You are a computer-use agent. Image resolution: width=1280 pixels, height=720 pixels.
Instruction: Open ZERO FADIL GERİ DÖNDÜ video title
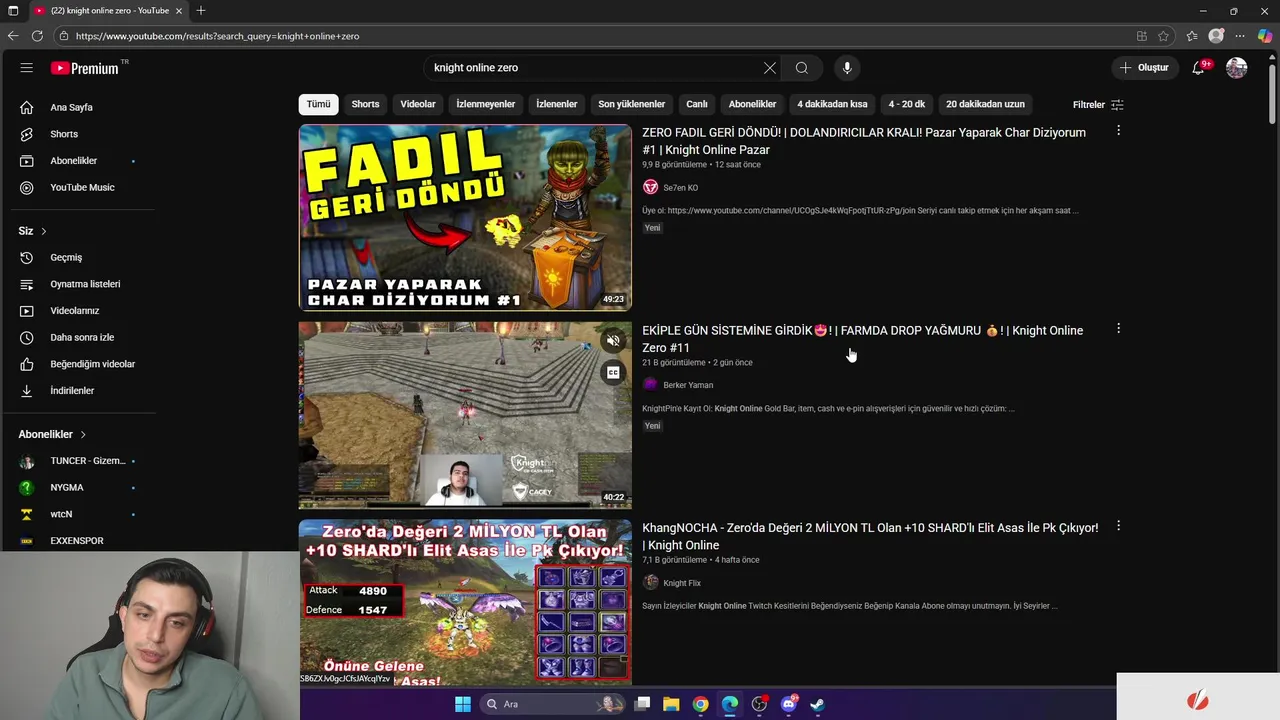pyautogui.click(x=864, y=141)
